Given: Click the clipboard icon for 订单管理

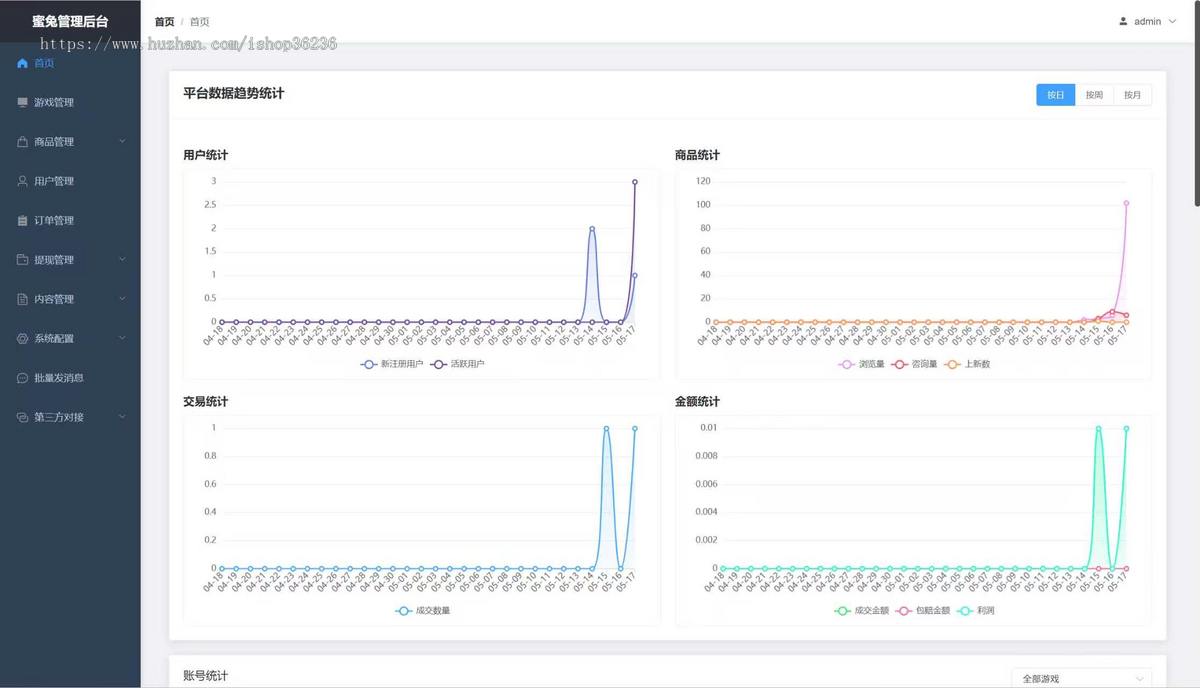Looking at the screenshot, I should (x=23, y=220).
